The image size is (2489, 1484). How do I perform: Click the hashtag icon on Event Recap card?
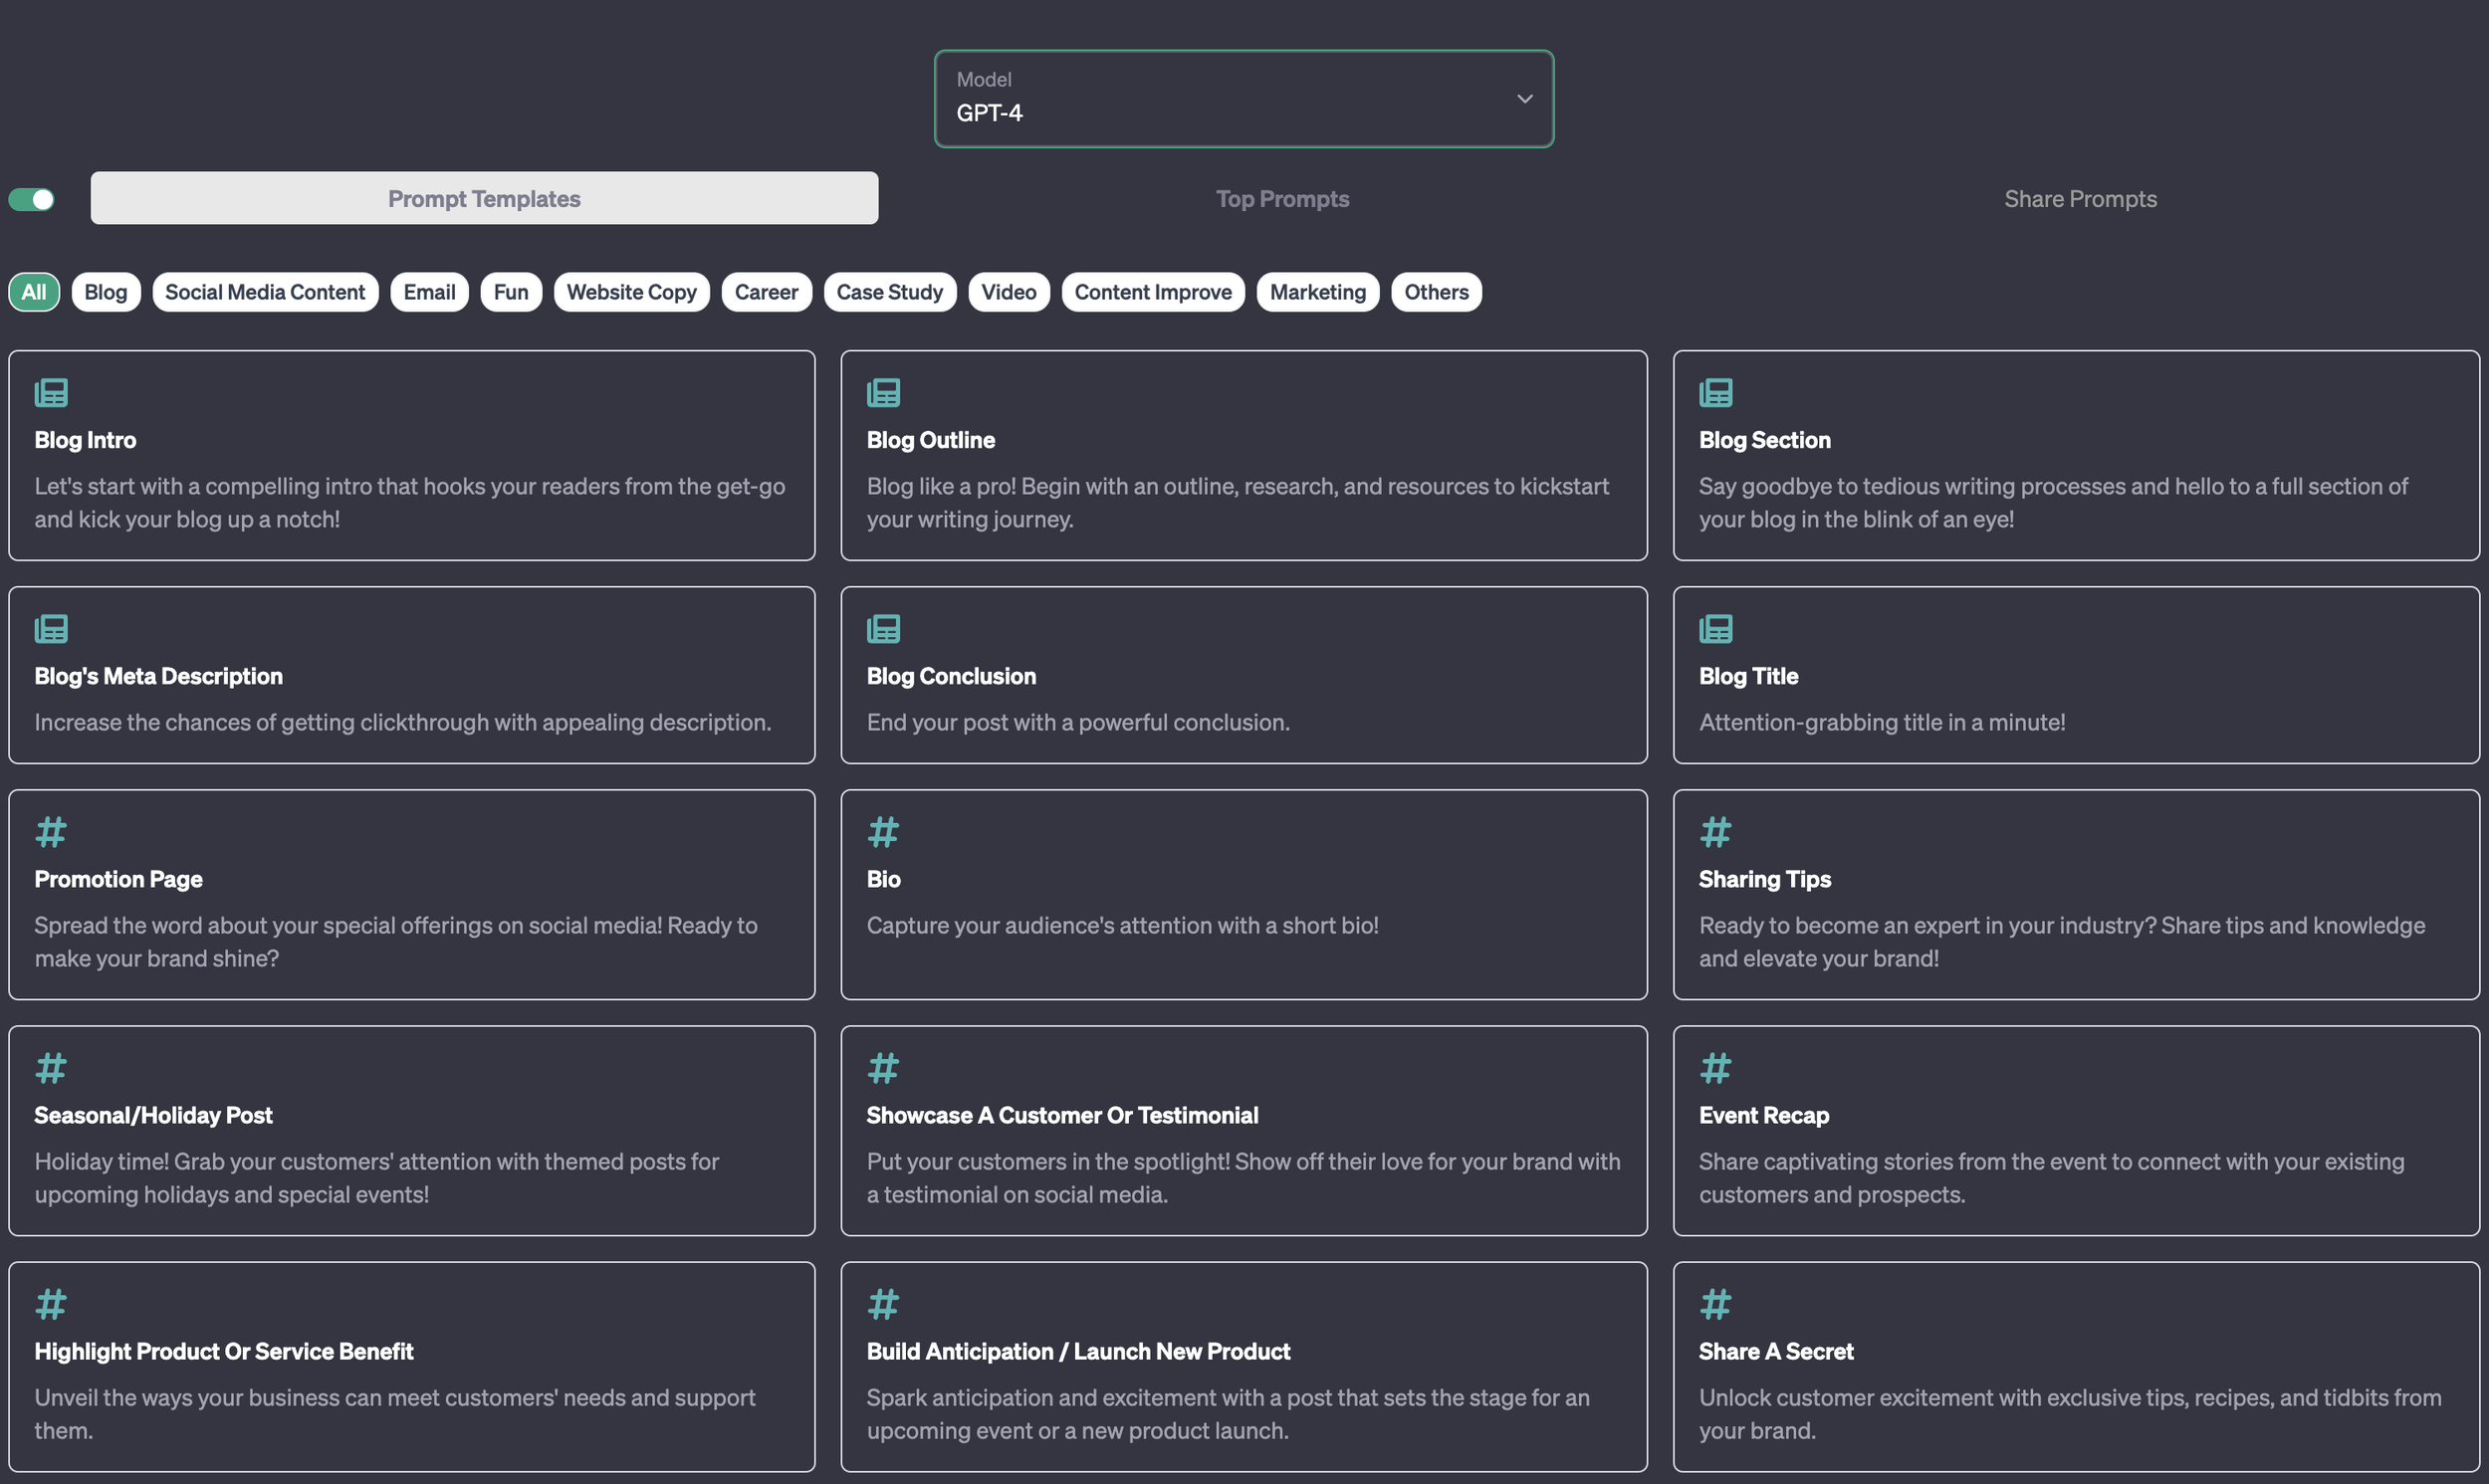[1715, 1067]
